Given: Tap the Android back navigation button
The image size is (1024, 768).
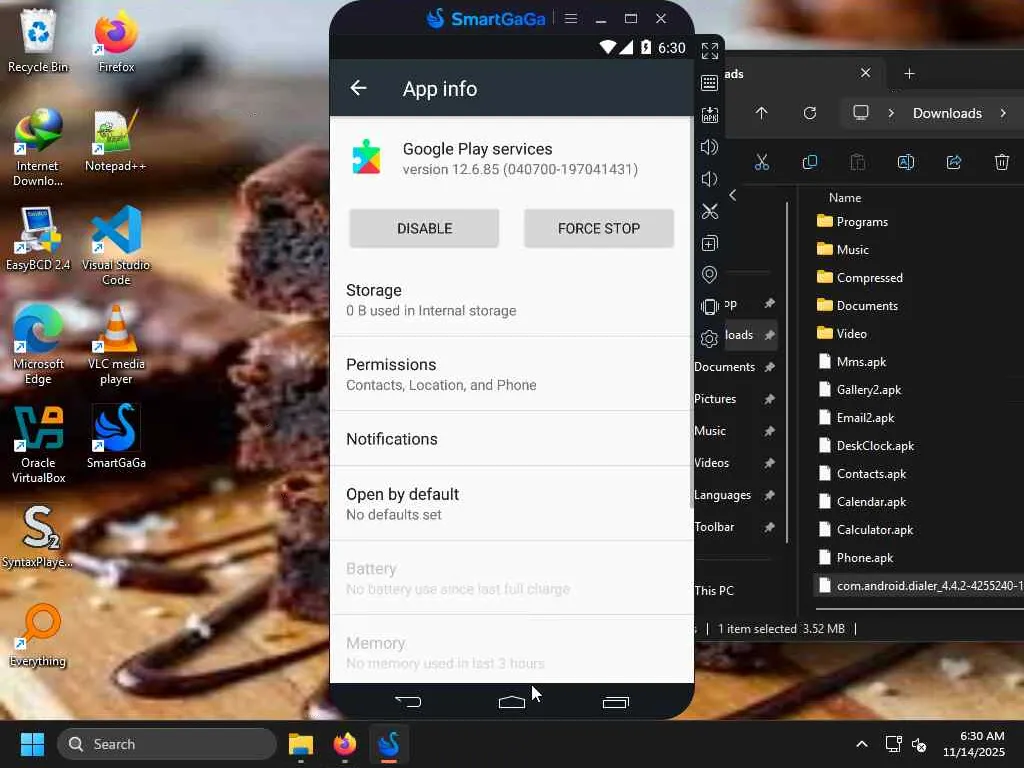Looking at the screenshot, I should tap(408, 702).
